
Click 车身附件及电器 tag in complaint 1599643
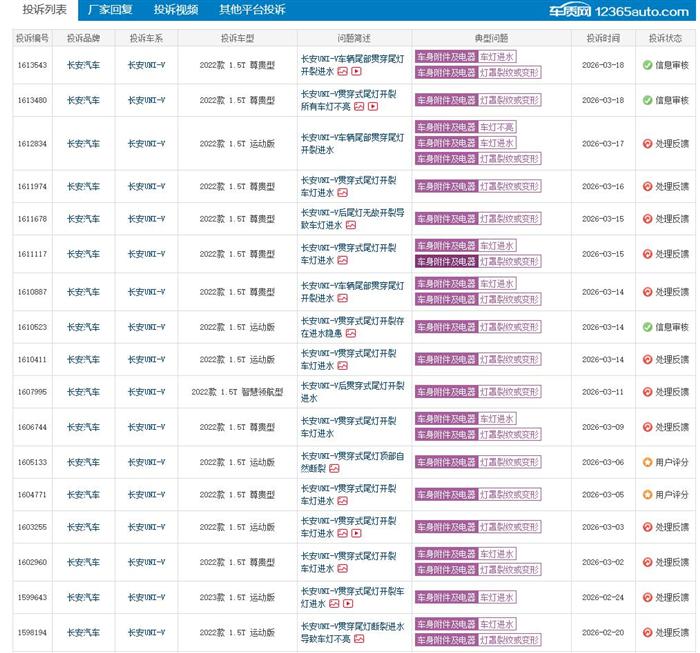446,597
